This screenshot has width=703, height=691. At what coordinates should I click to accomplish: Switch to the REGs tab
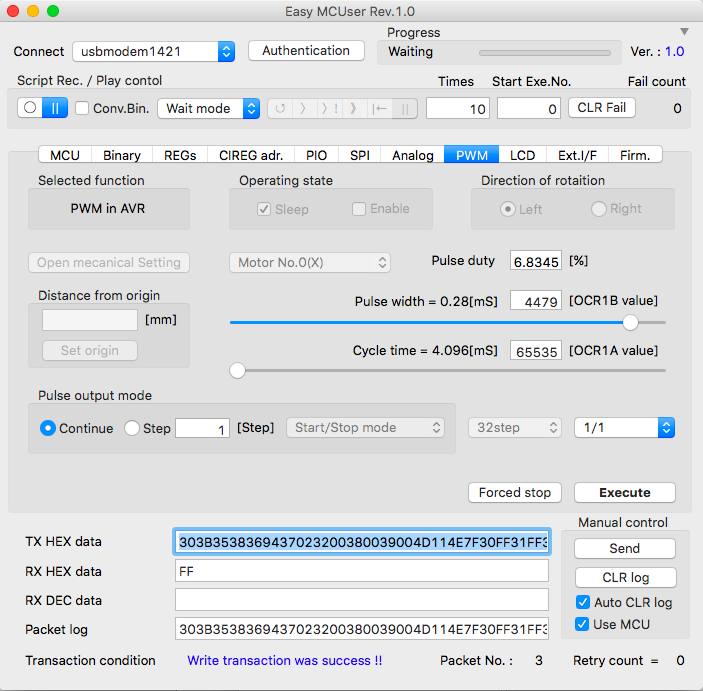pos(180,155)
